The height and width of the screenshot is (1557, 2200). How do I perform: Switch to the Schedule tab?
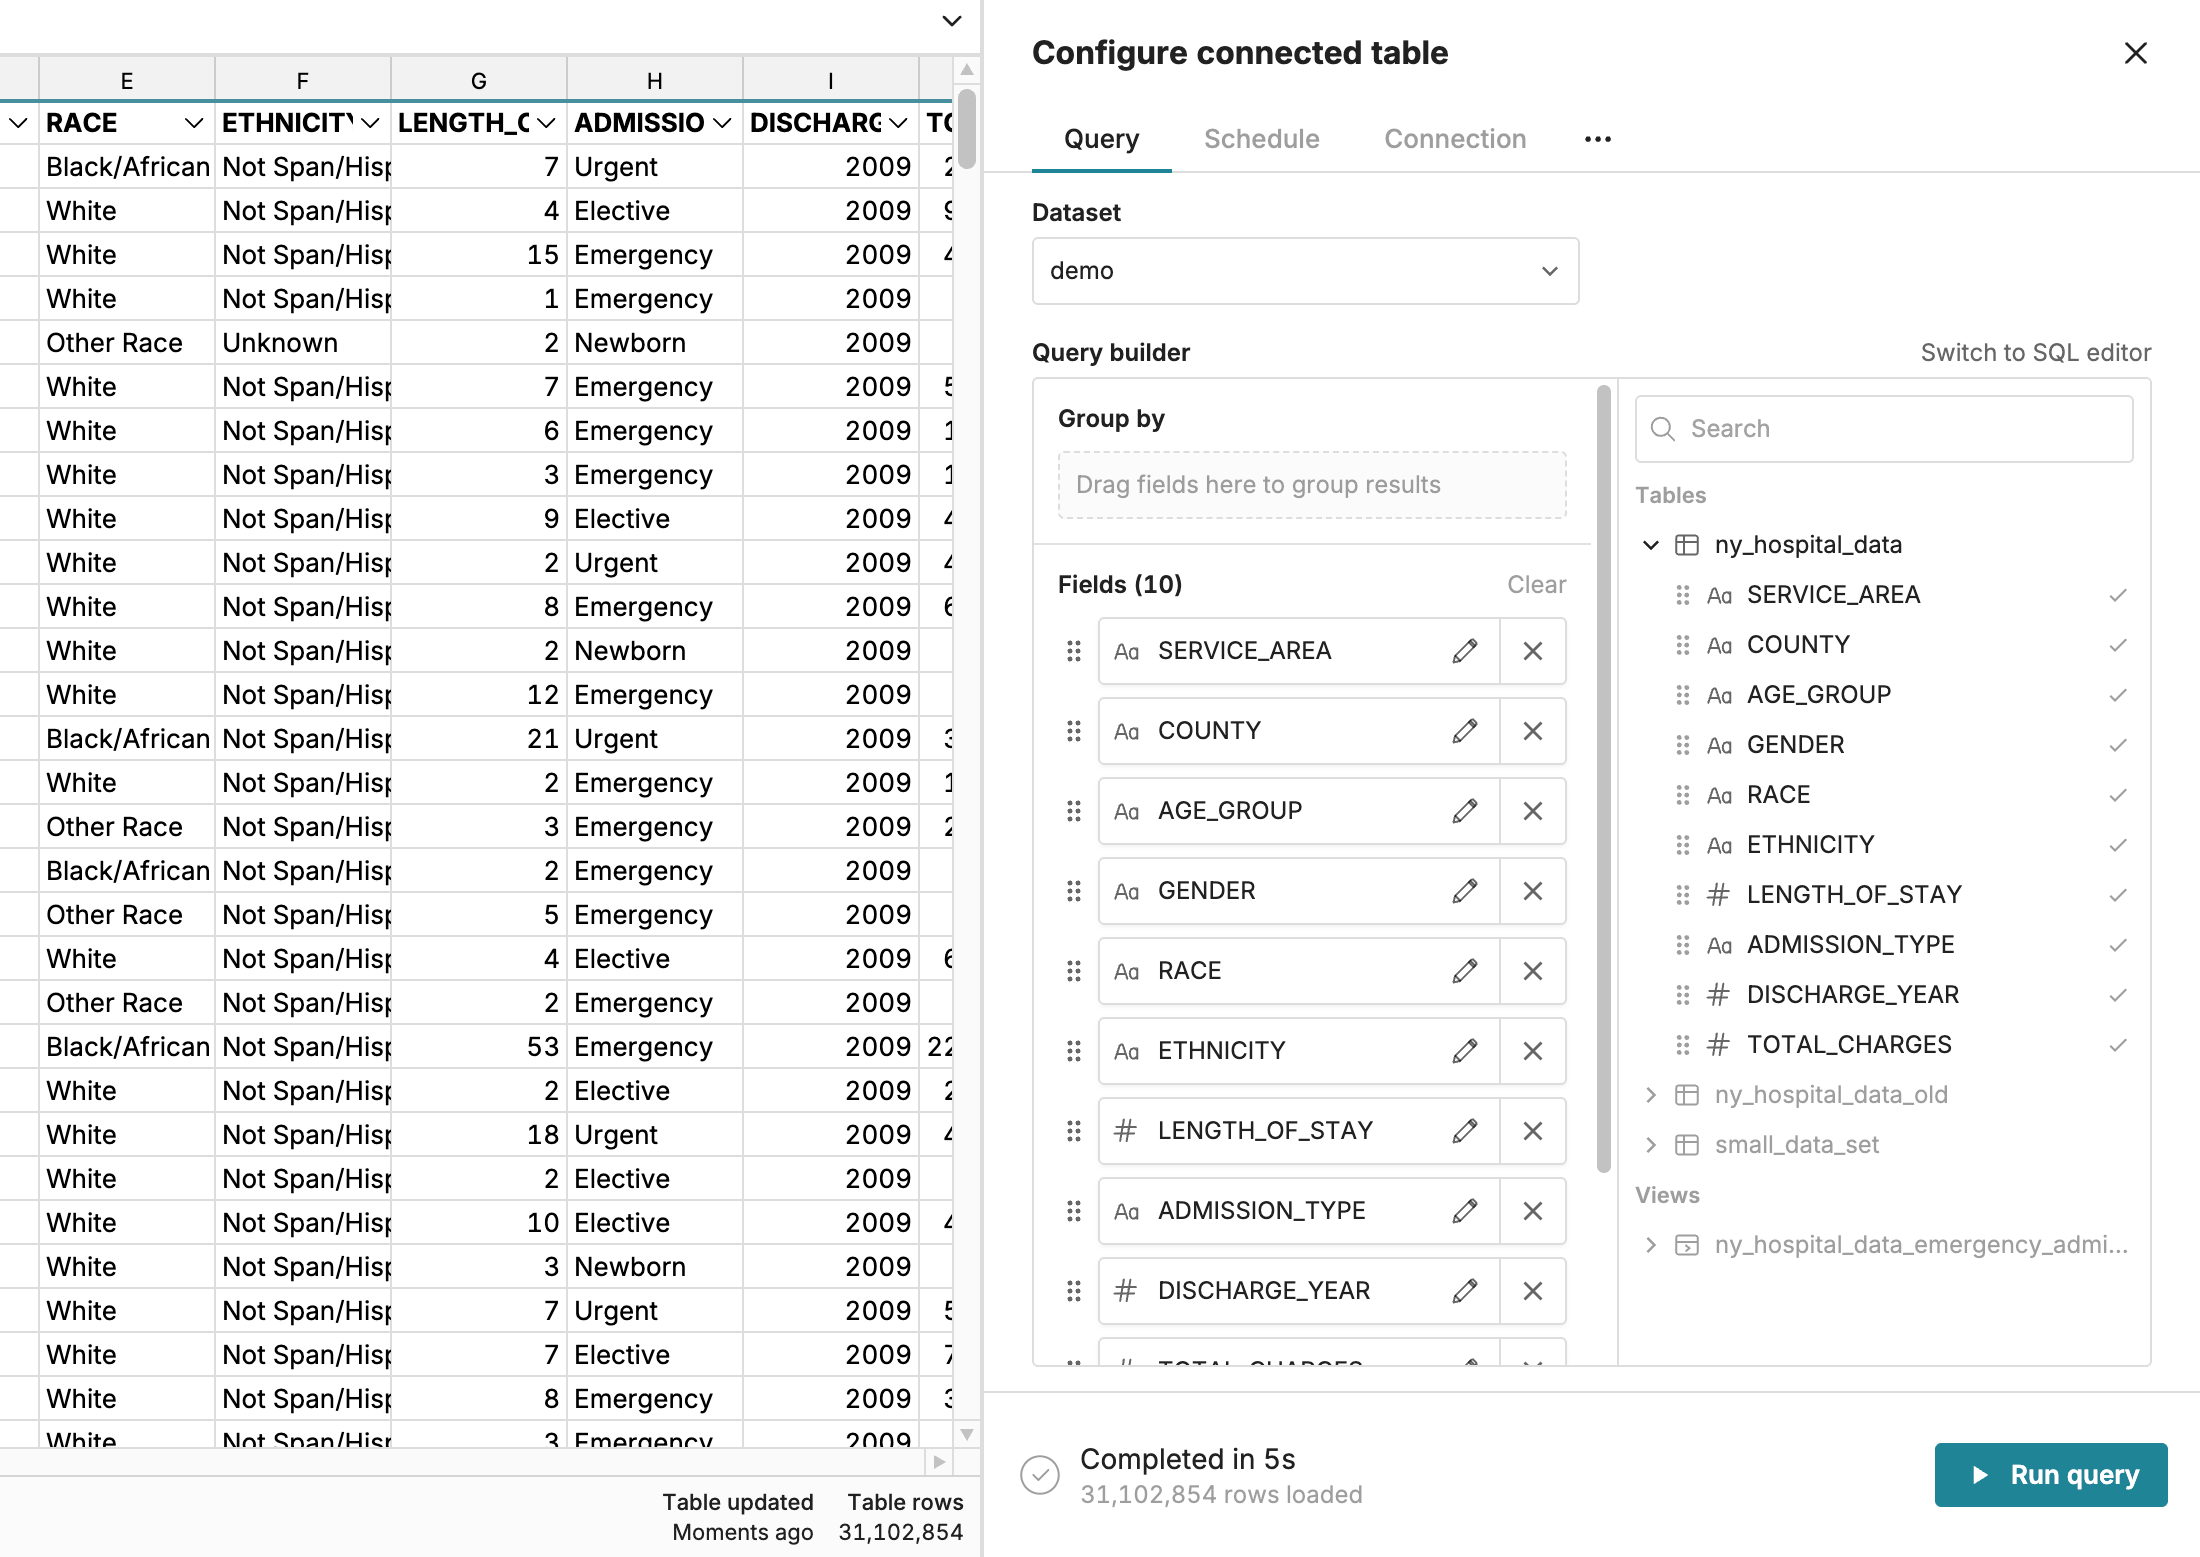coord(1261,139)
